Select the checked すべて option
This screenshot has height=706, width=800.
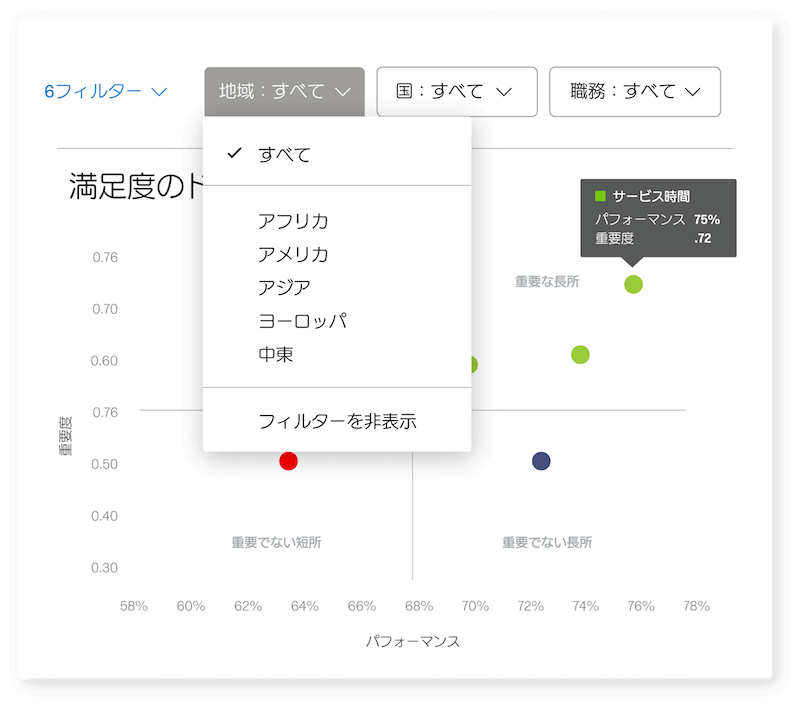[337, 154]
